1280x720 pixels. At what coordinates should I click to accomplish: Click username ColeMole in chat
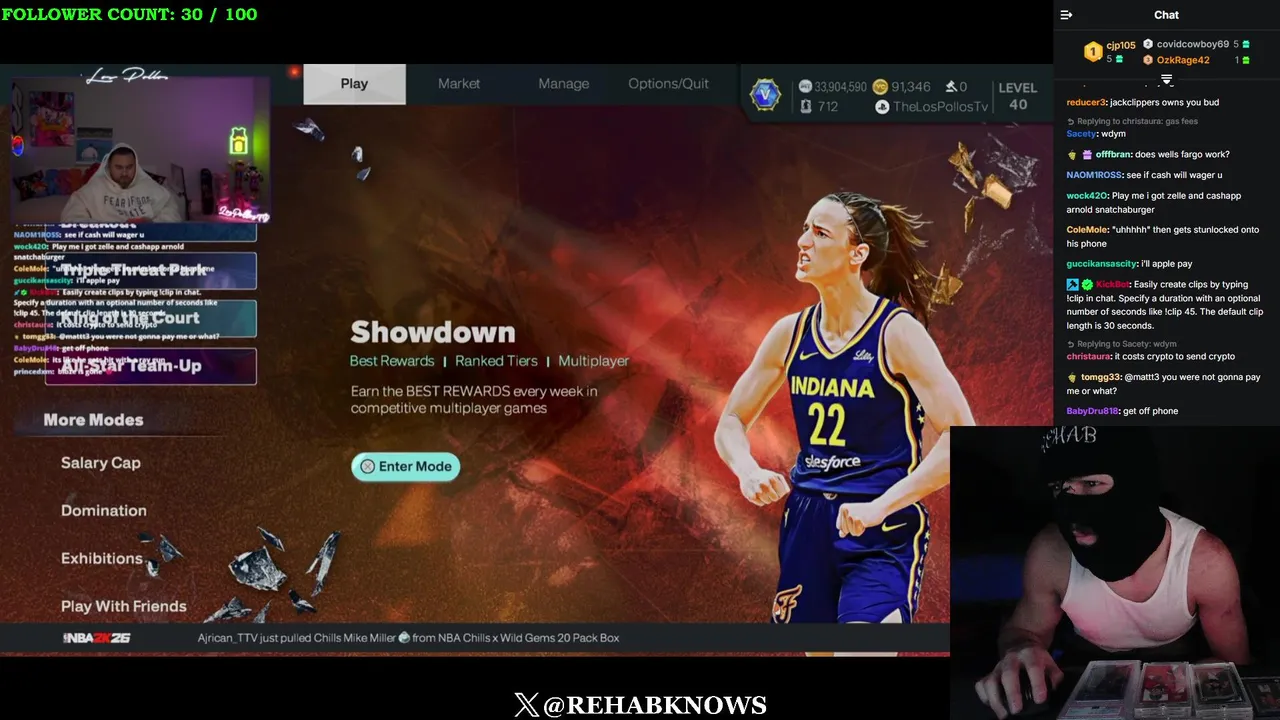click(1087, 230)
